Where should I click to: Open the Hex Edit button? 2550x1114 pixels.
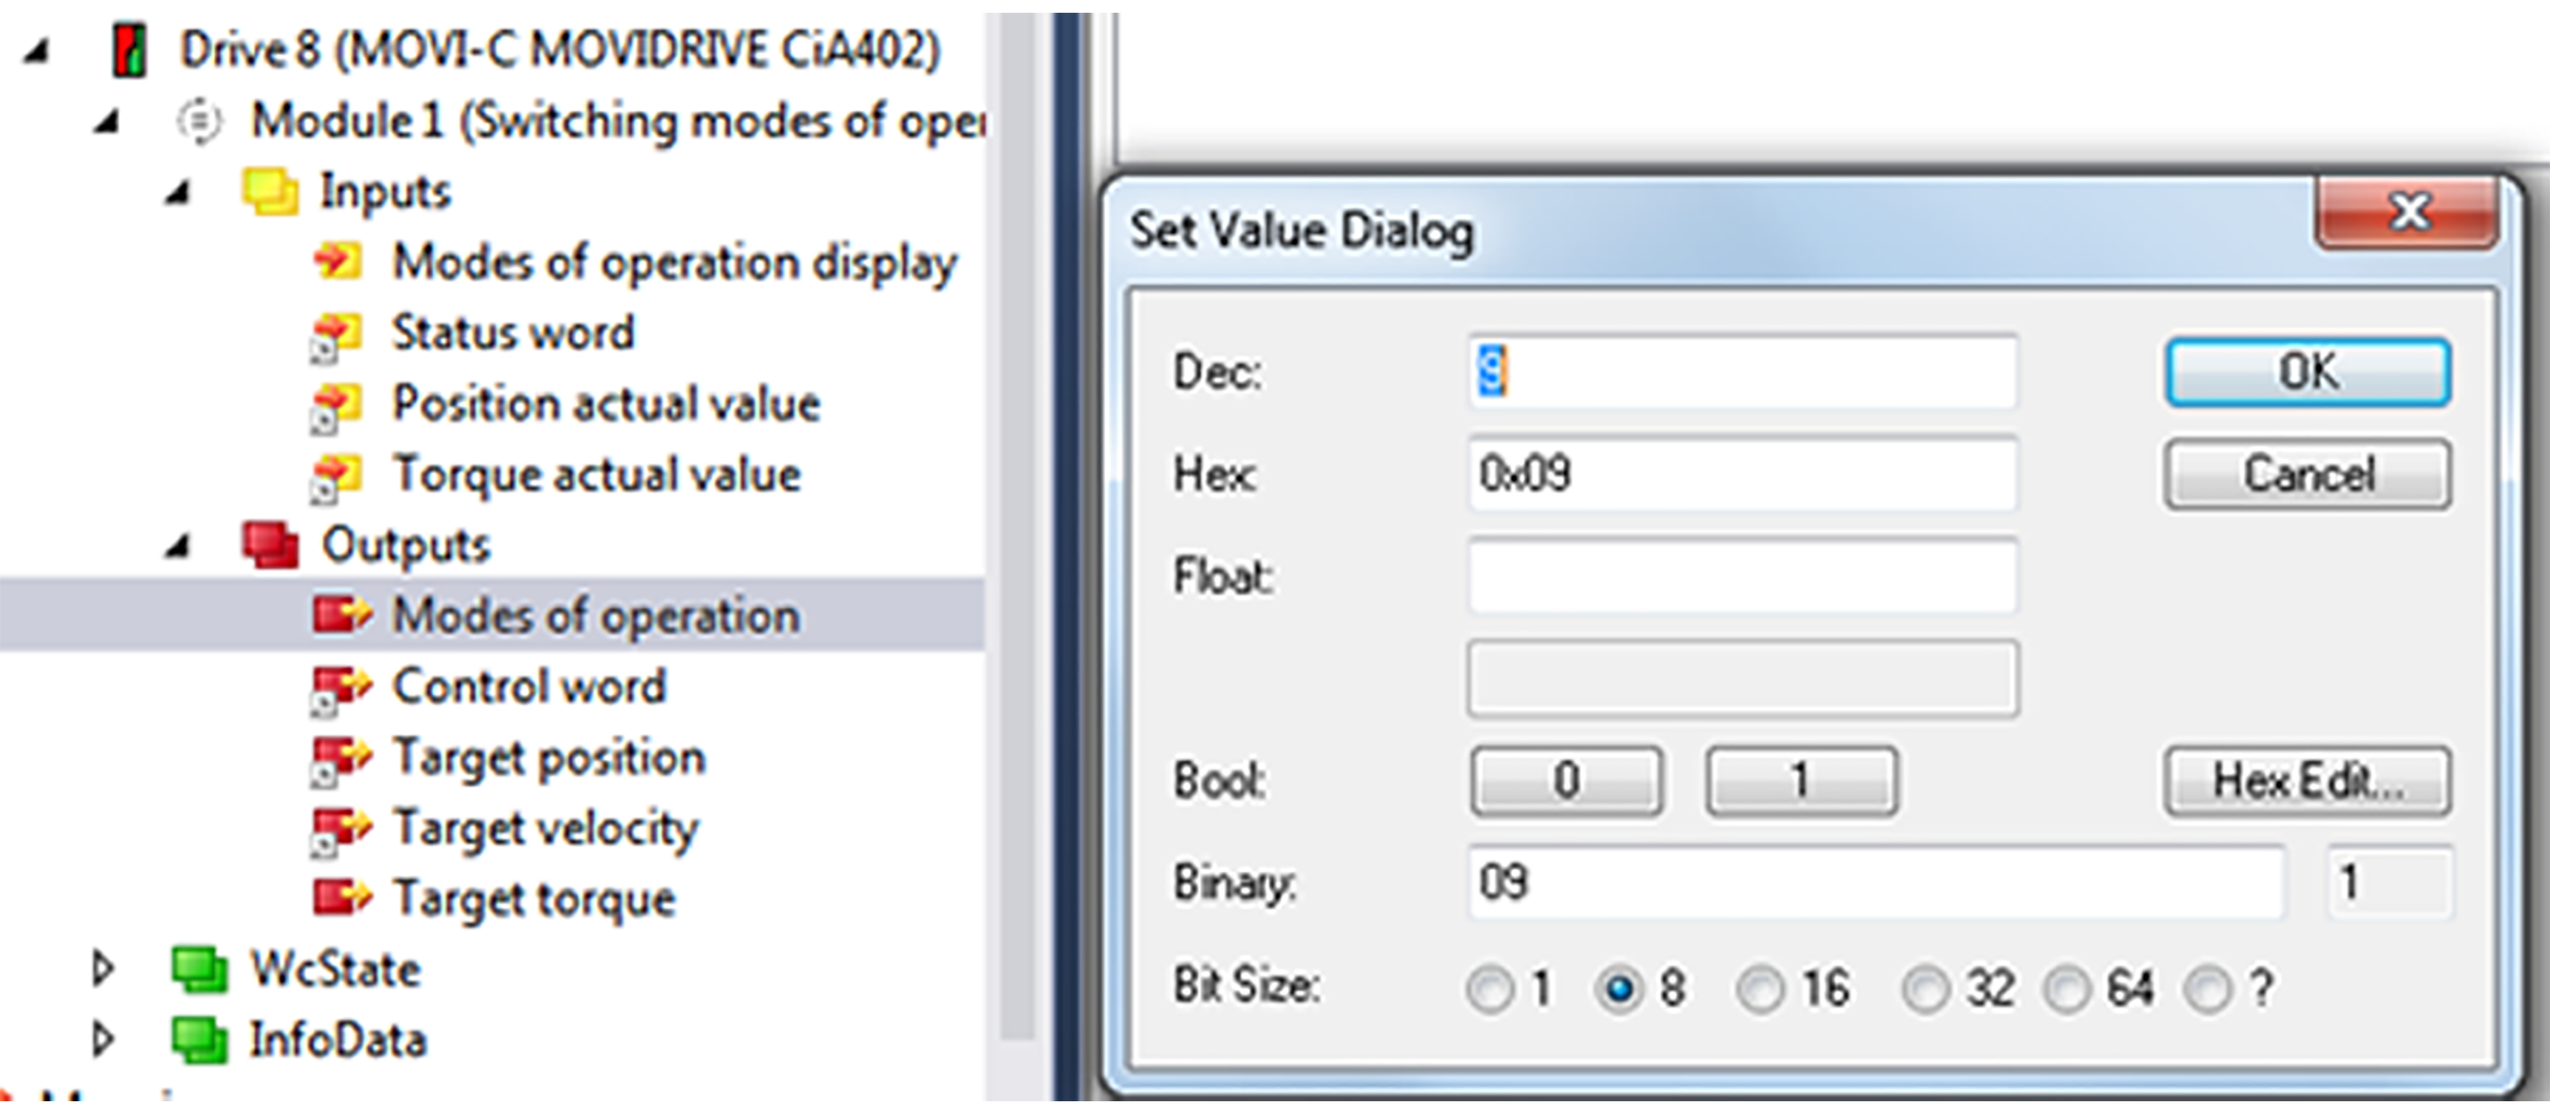[x=2307, y=781]
